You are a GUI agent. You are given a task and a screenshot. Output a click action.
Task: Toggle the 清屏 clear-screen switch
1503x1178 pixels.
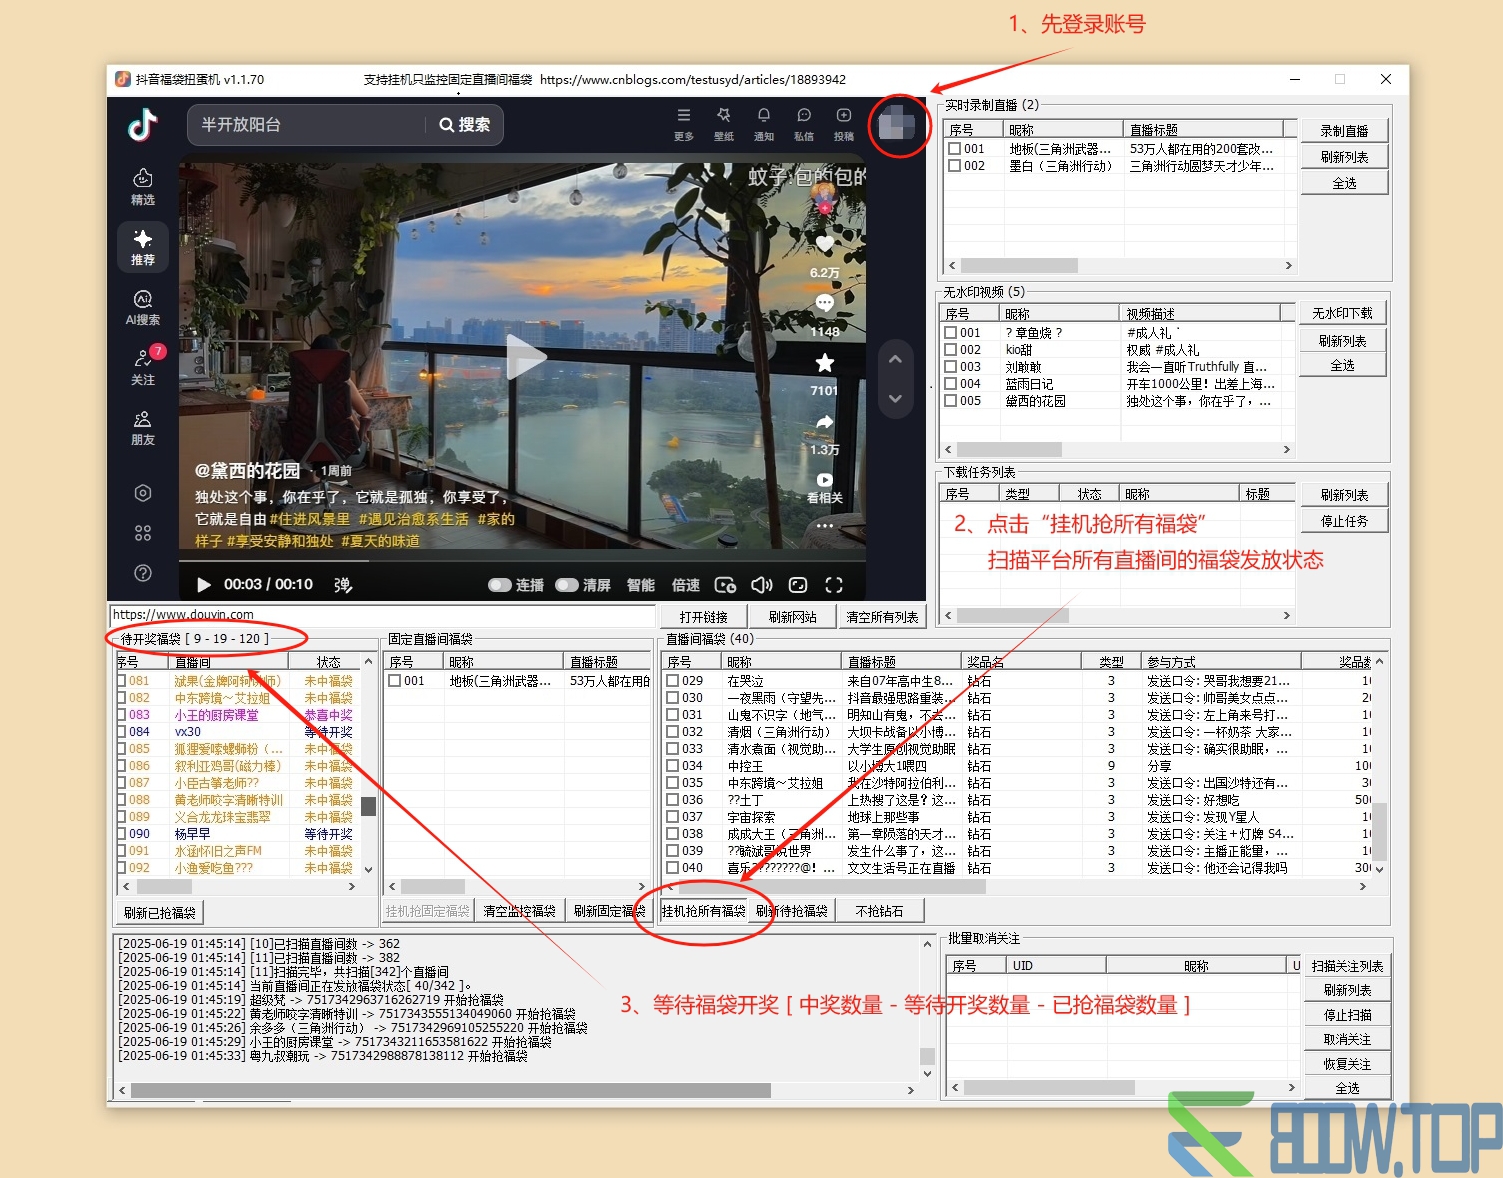coord(567,585)
